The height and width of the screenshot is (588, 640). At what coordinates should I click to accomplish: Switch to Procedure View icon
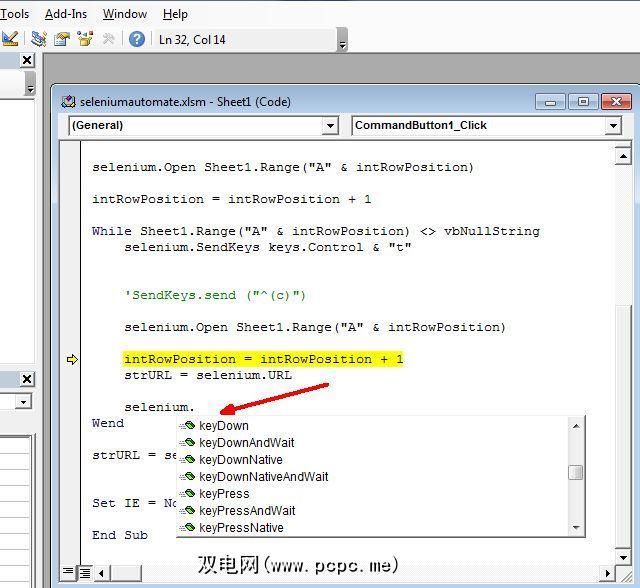point(68,572)
